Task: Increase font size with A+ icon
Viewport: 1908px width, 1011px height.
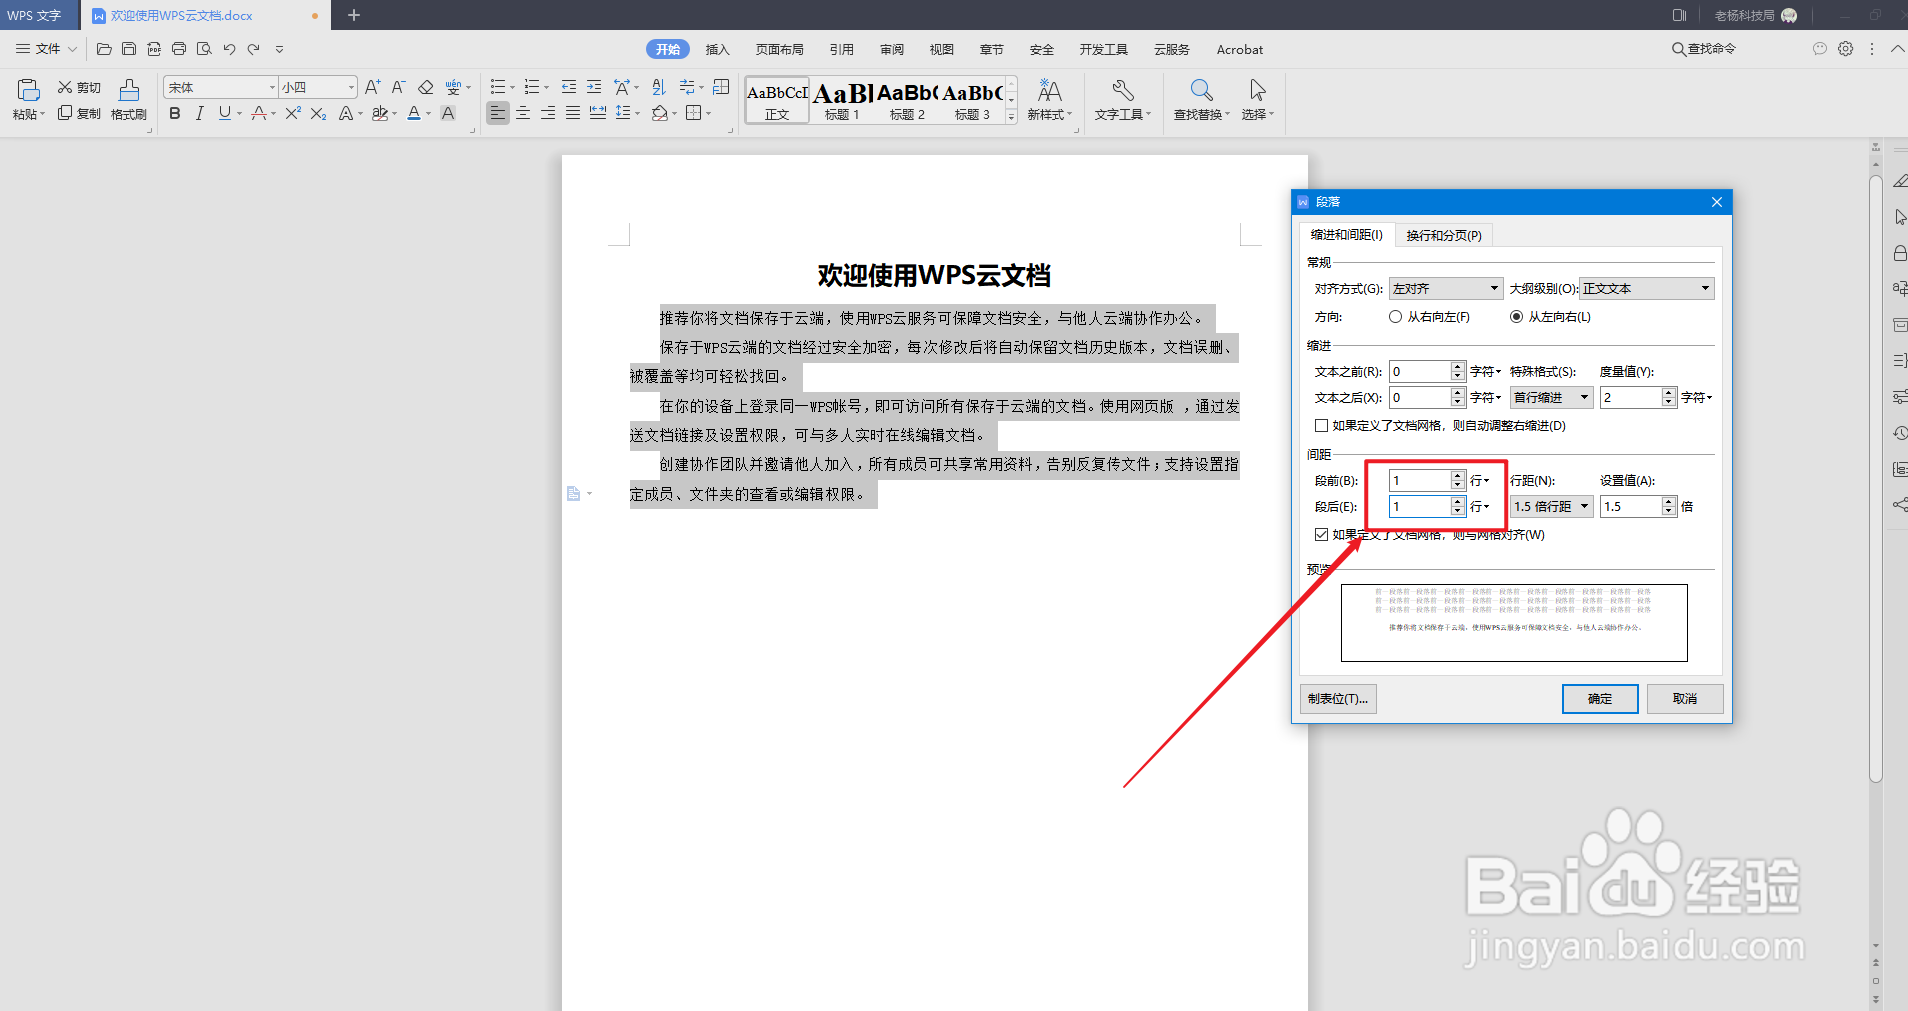Action: pyautogui.click(x=372, y=88)
